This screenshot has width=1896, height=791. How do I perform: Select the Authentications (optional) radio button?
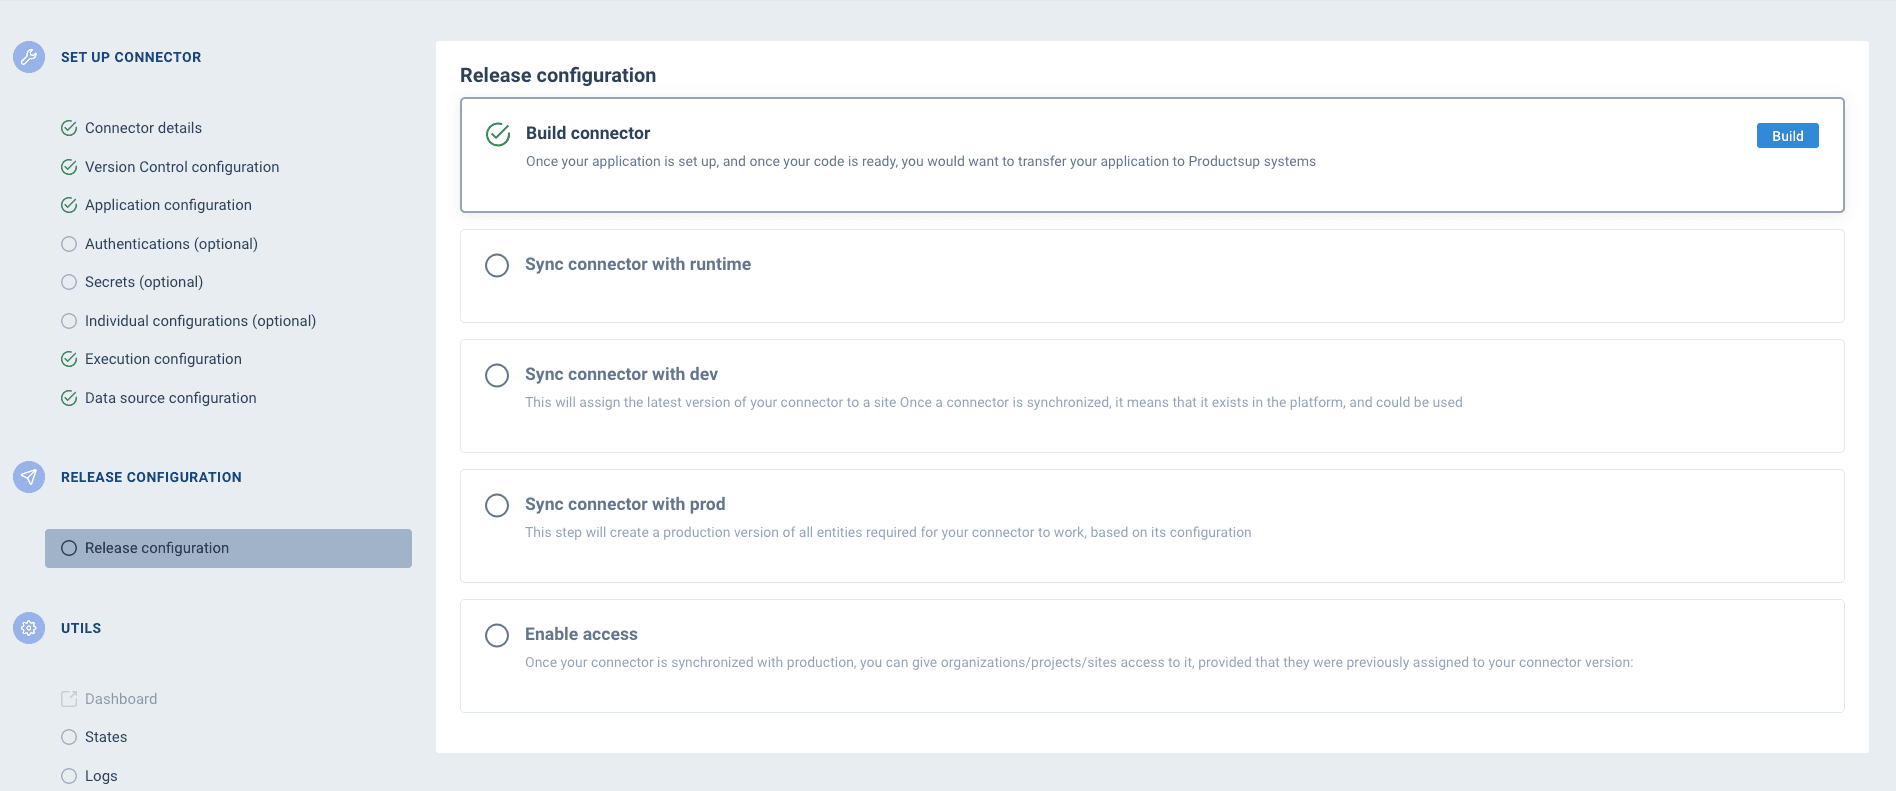(x=69, y=243)
